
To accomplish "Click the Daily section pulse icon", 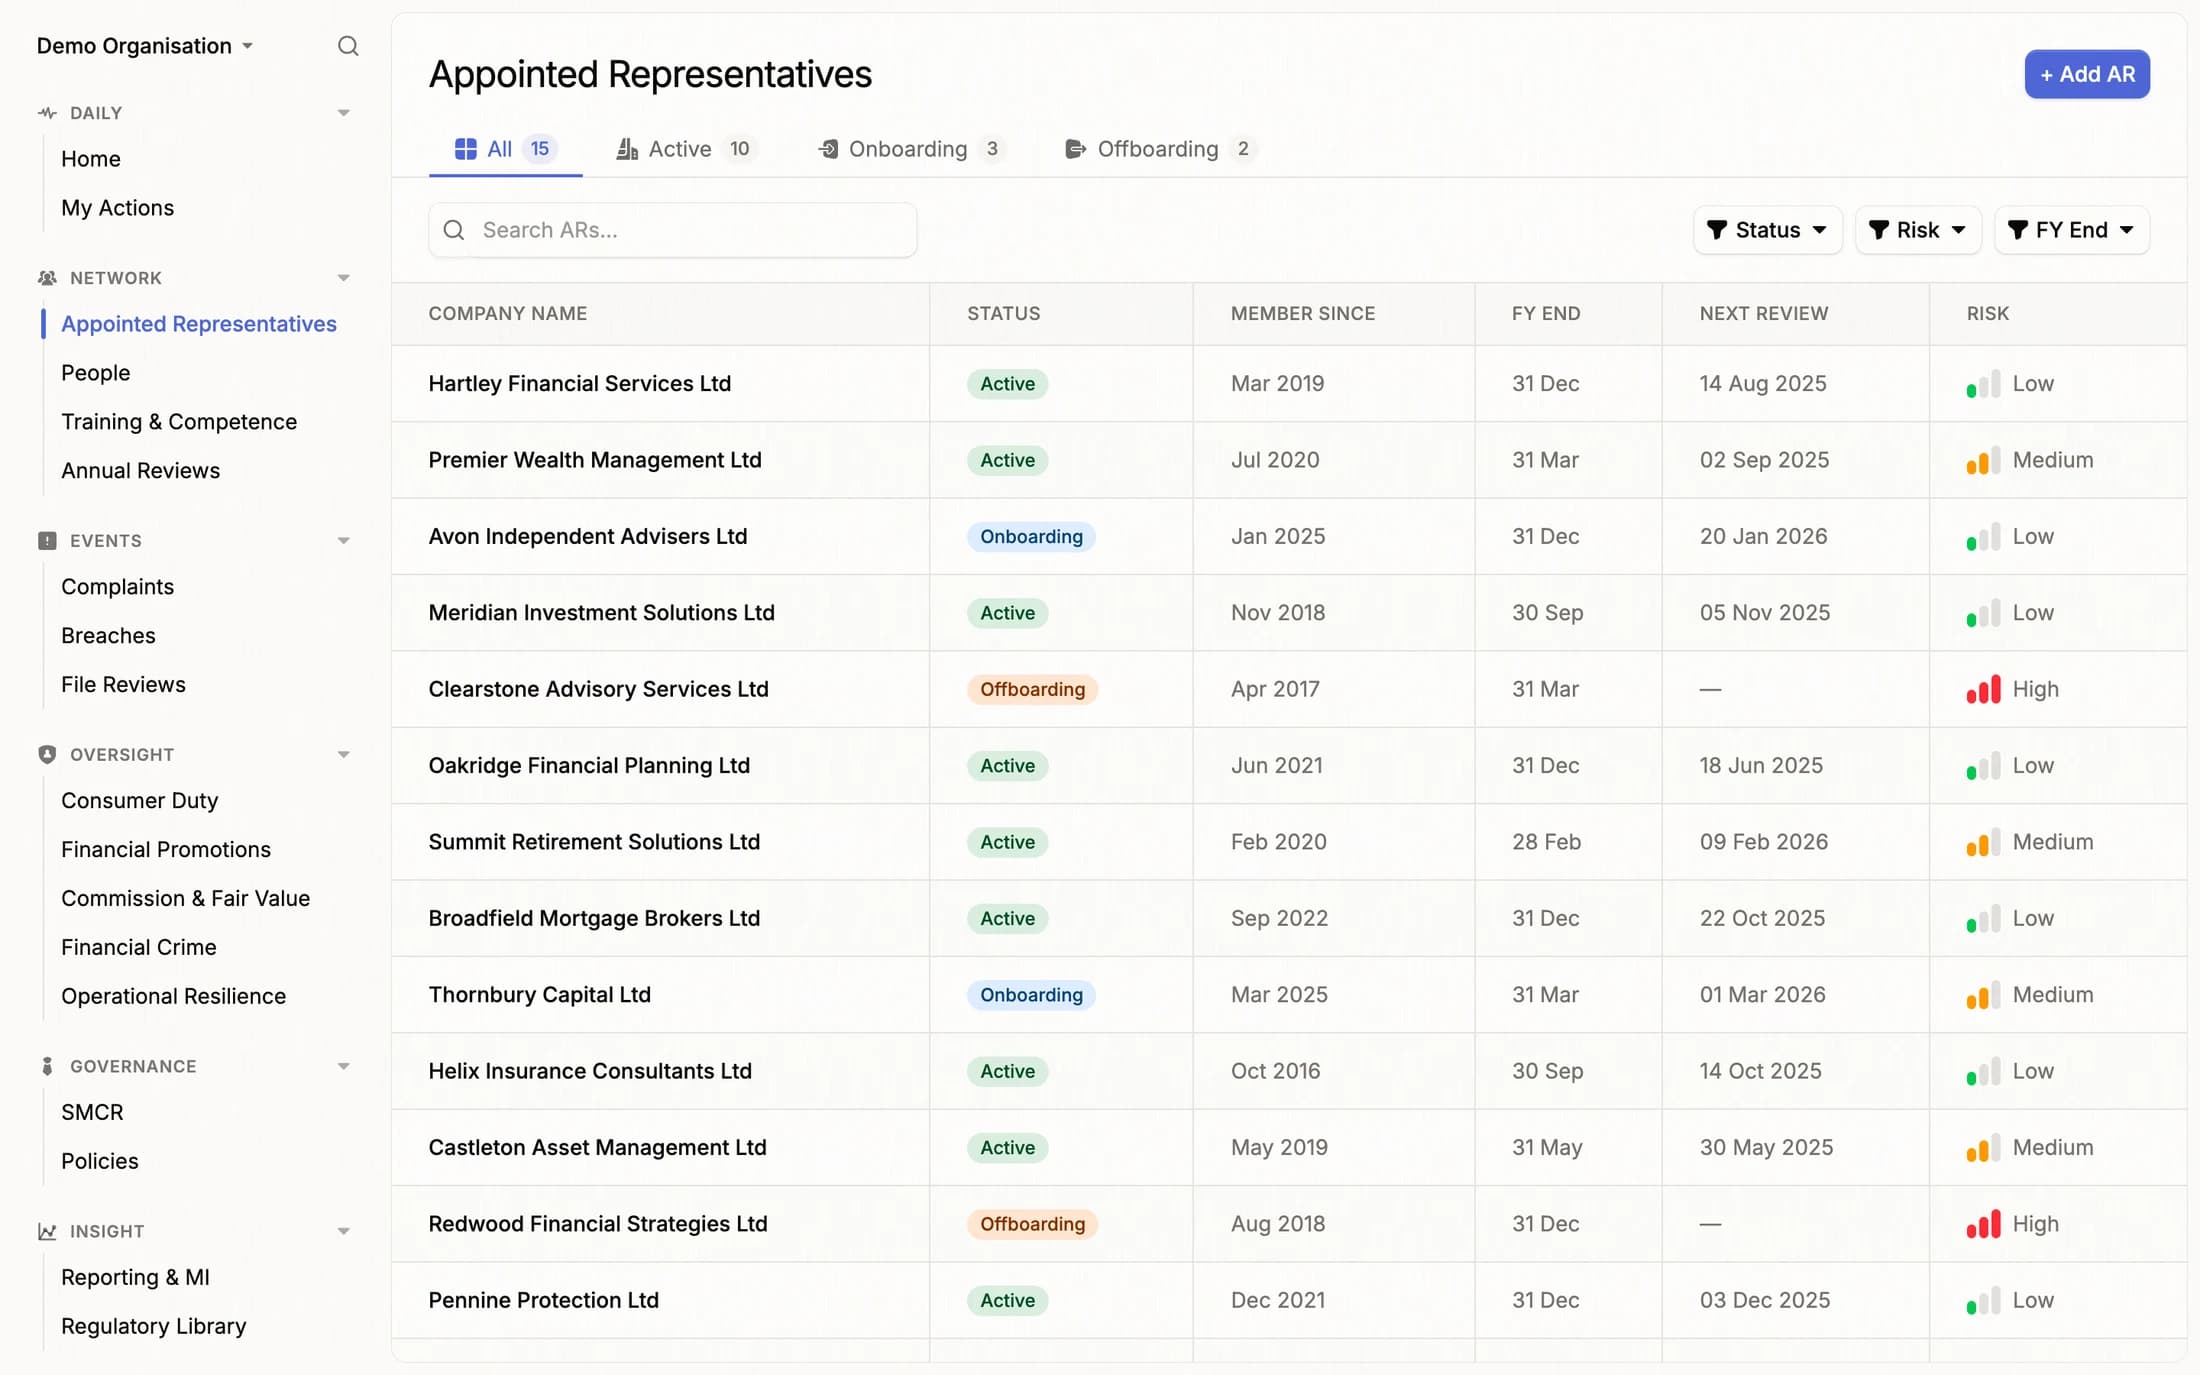I will tap(47, 113).
